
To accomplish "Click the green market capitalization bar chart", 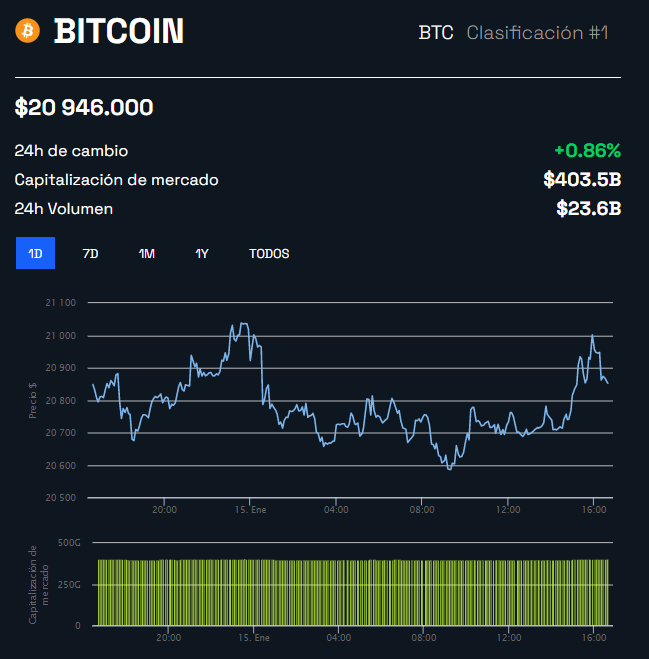I will click(x=352, y=592).
